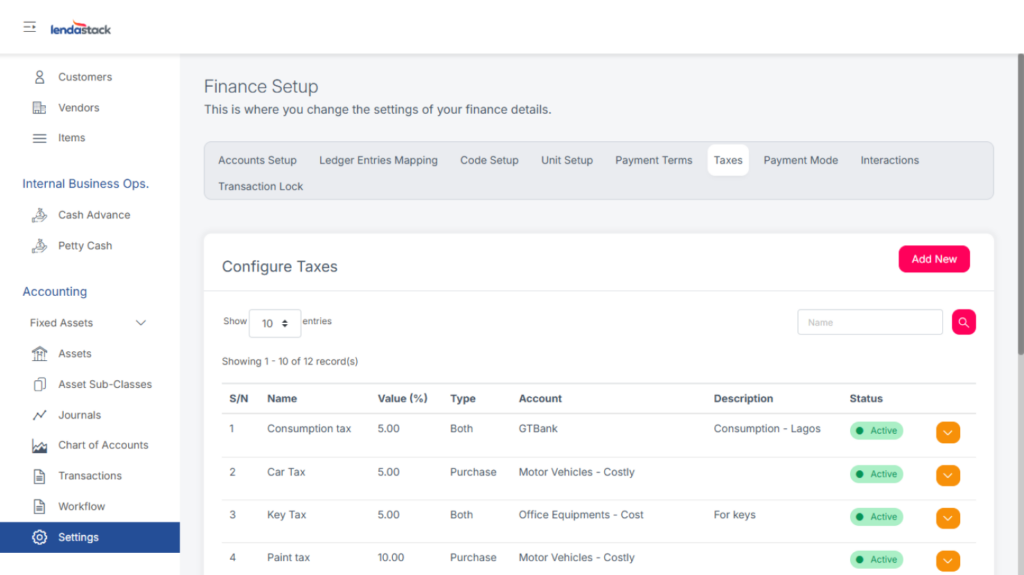
Task: Open Cash Advance using its hand icon
Action: (x=40, y=215)
